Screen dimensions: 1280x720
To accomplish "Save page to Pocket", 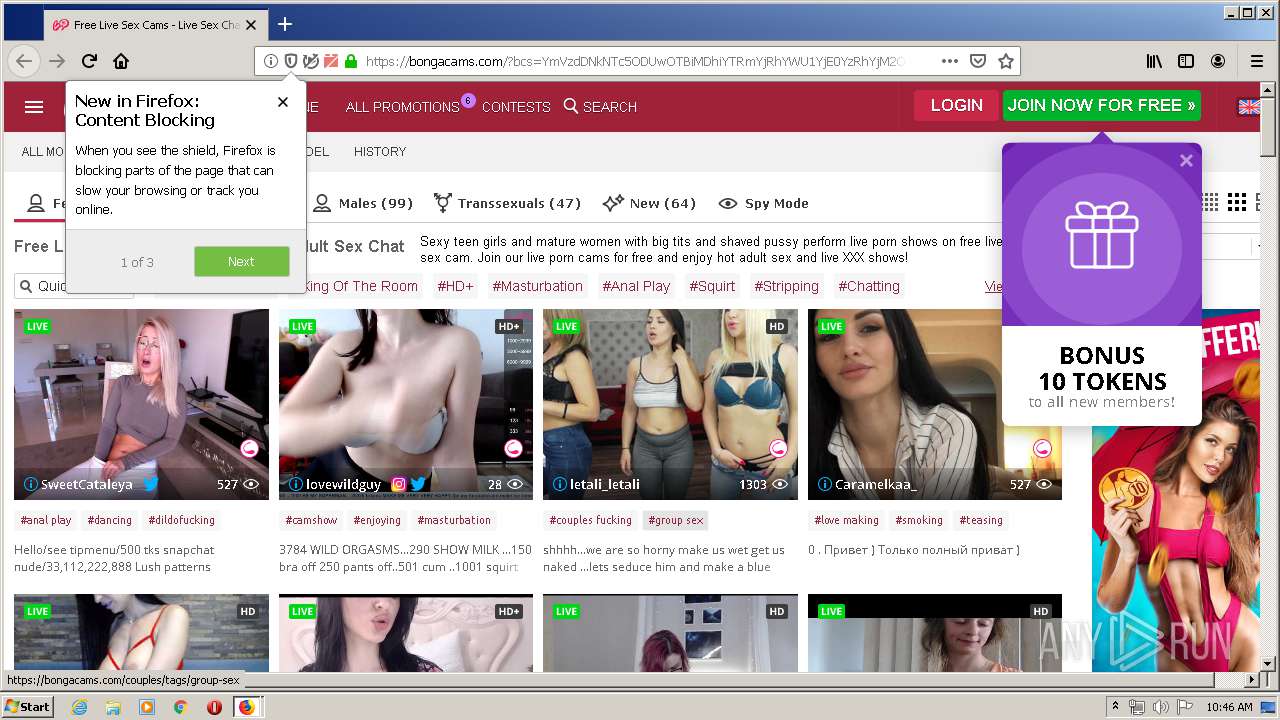I will 978,61.
